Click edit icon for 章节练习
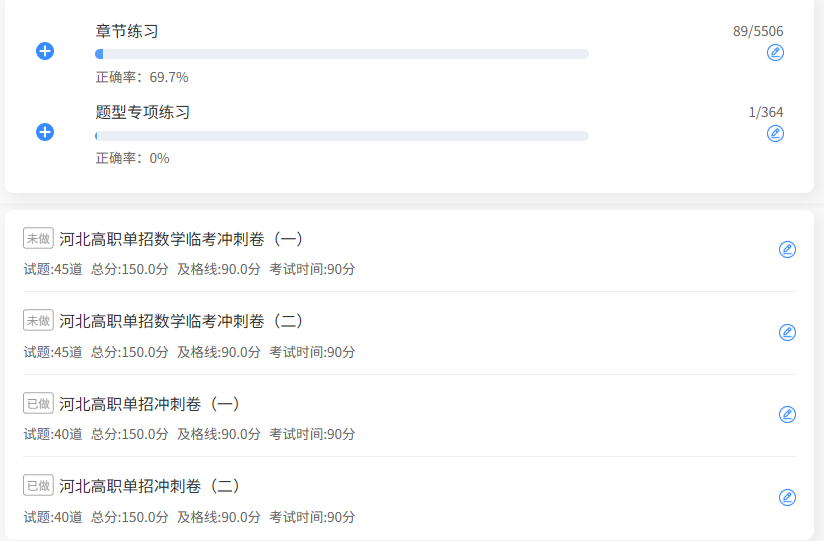 (775, 53)
